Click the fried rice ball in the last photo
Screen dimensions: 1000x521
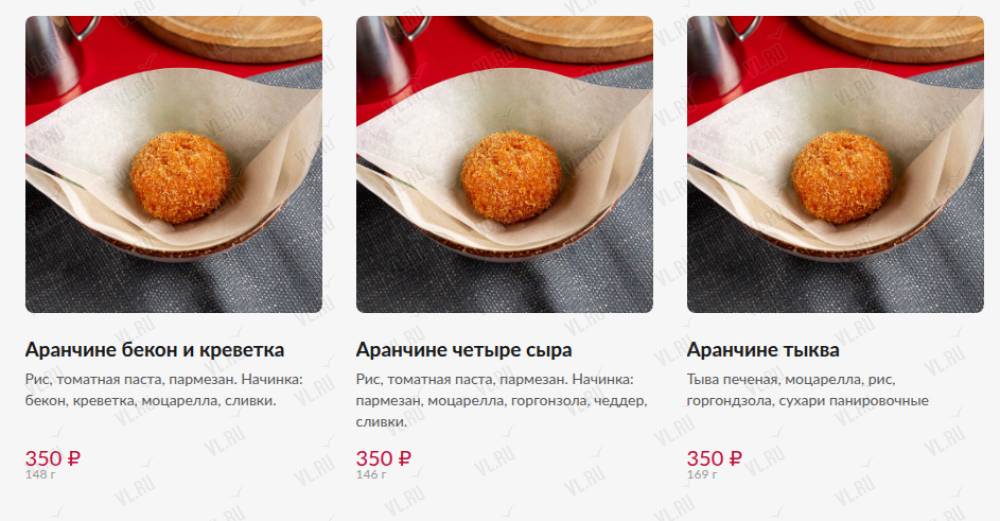[842, 177]
